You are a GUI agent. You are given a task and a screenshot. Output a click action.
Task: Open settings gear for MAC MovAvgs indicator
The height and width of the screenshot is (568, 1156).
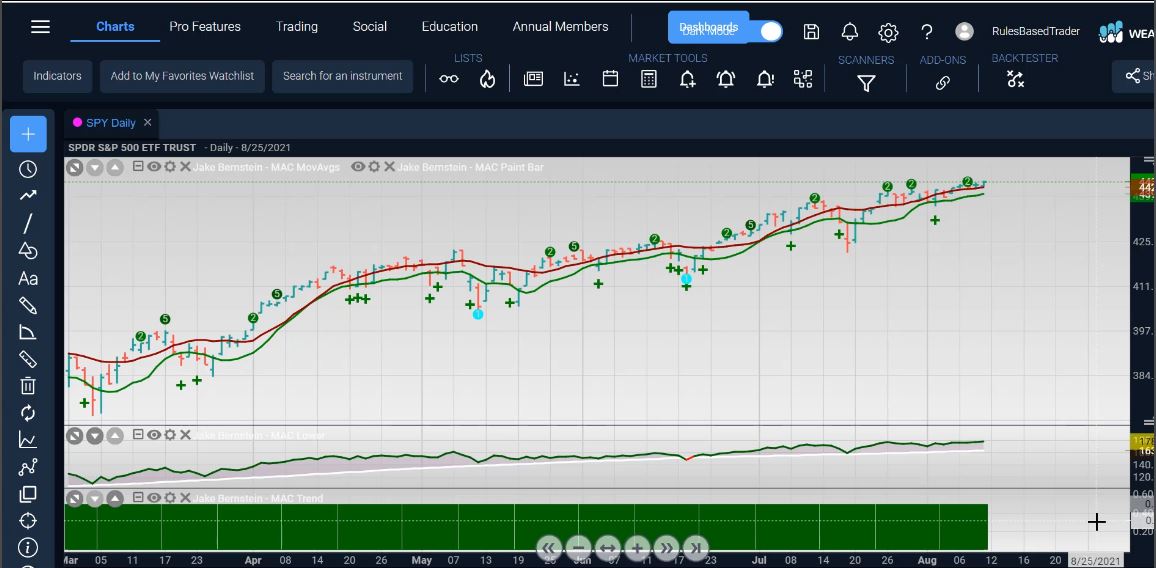(170, 167)
